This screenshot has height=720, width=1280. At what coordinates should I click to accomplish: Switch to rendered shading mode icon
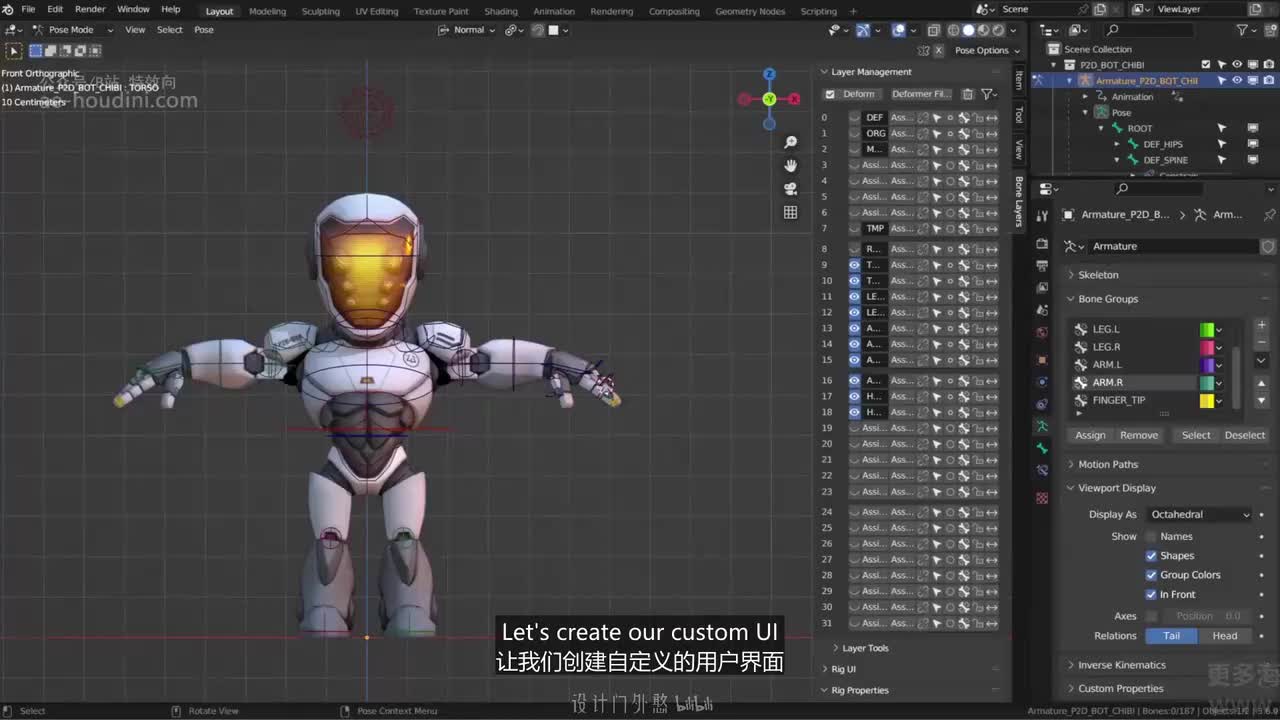click(998, 30)
